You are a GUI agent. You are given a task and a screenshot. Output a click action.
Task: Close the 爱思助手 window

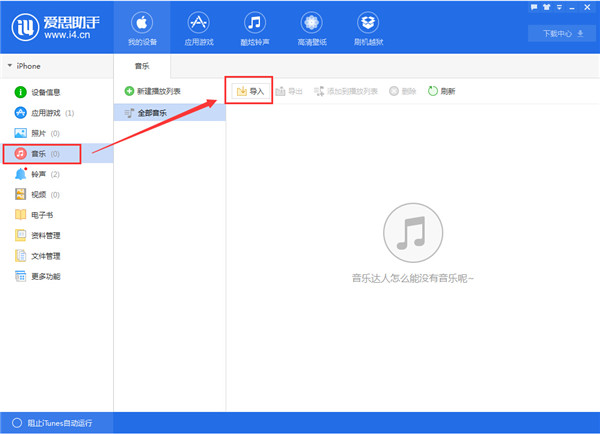pos(587,7)
